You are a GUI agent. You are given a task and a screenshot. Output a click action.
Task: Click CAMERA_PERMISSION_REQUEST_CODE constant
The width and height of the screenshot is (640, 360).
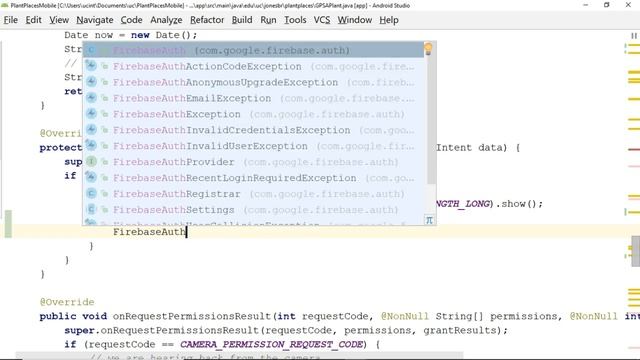[x=271, y=344]
